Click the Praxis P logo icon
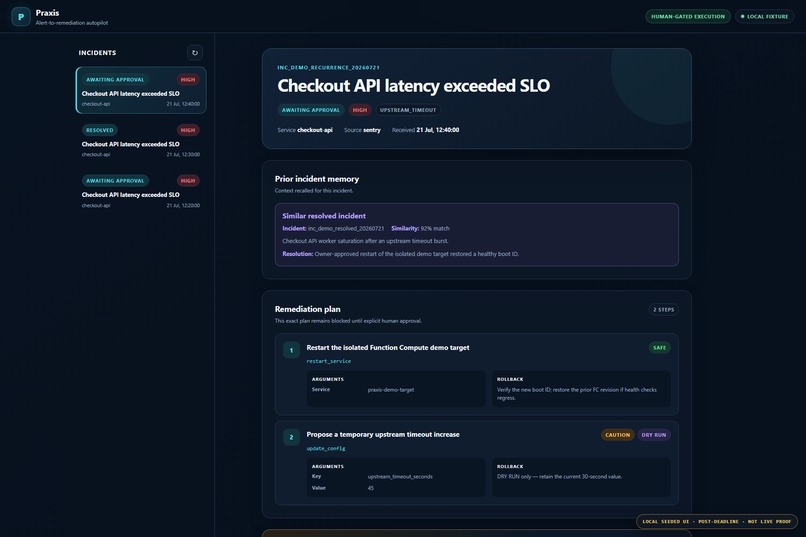Viewport: 806px width, 537px height. [x=21, y=16]
